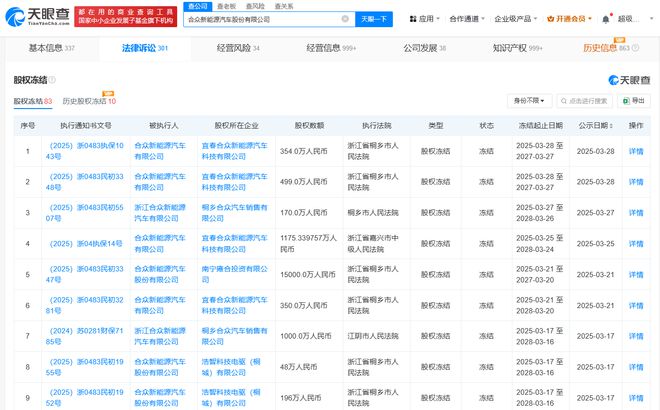660x410 pixels.
Task: Click 15000.0万人民币 amount cell
Action: [x=308, y=274]
